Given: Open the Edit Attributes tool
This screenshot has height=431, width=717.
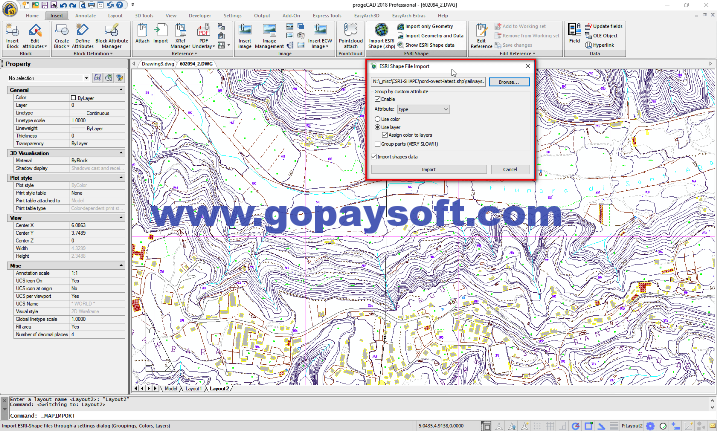Looking at the screenshot, I should (x=35, y=36).
